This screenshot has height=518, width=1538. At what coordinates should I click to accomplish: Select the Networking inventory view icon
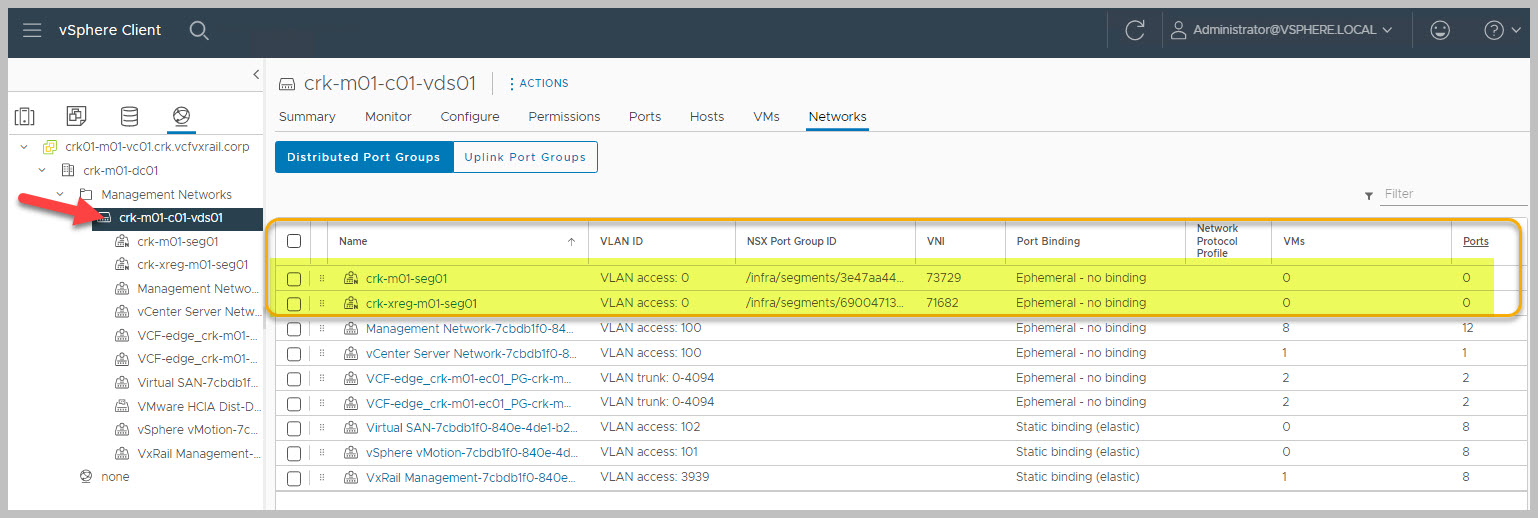click(181, 116)
